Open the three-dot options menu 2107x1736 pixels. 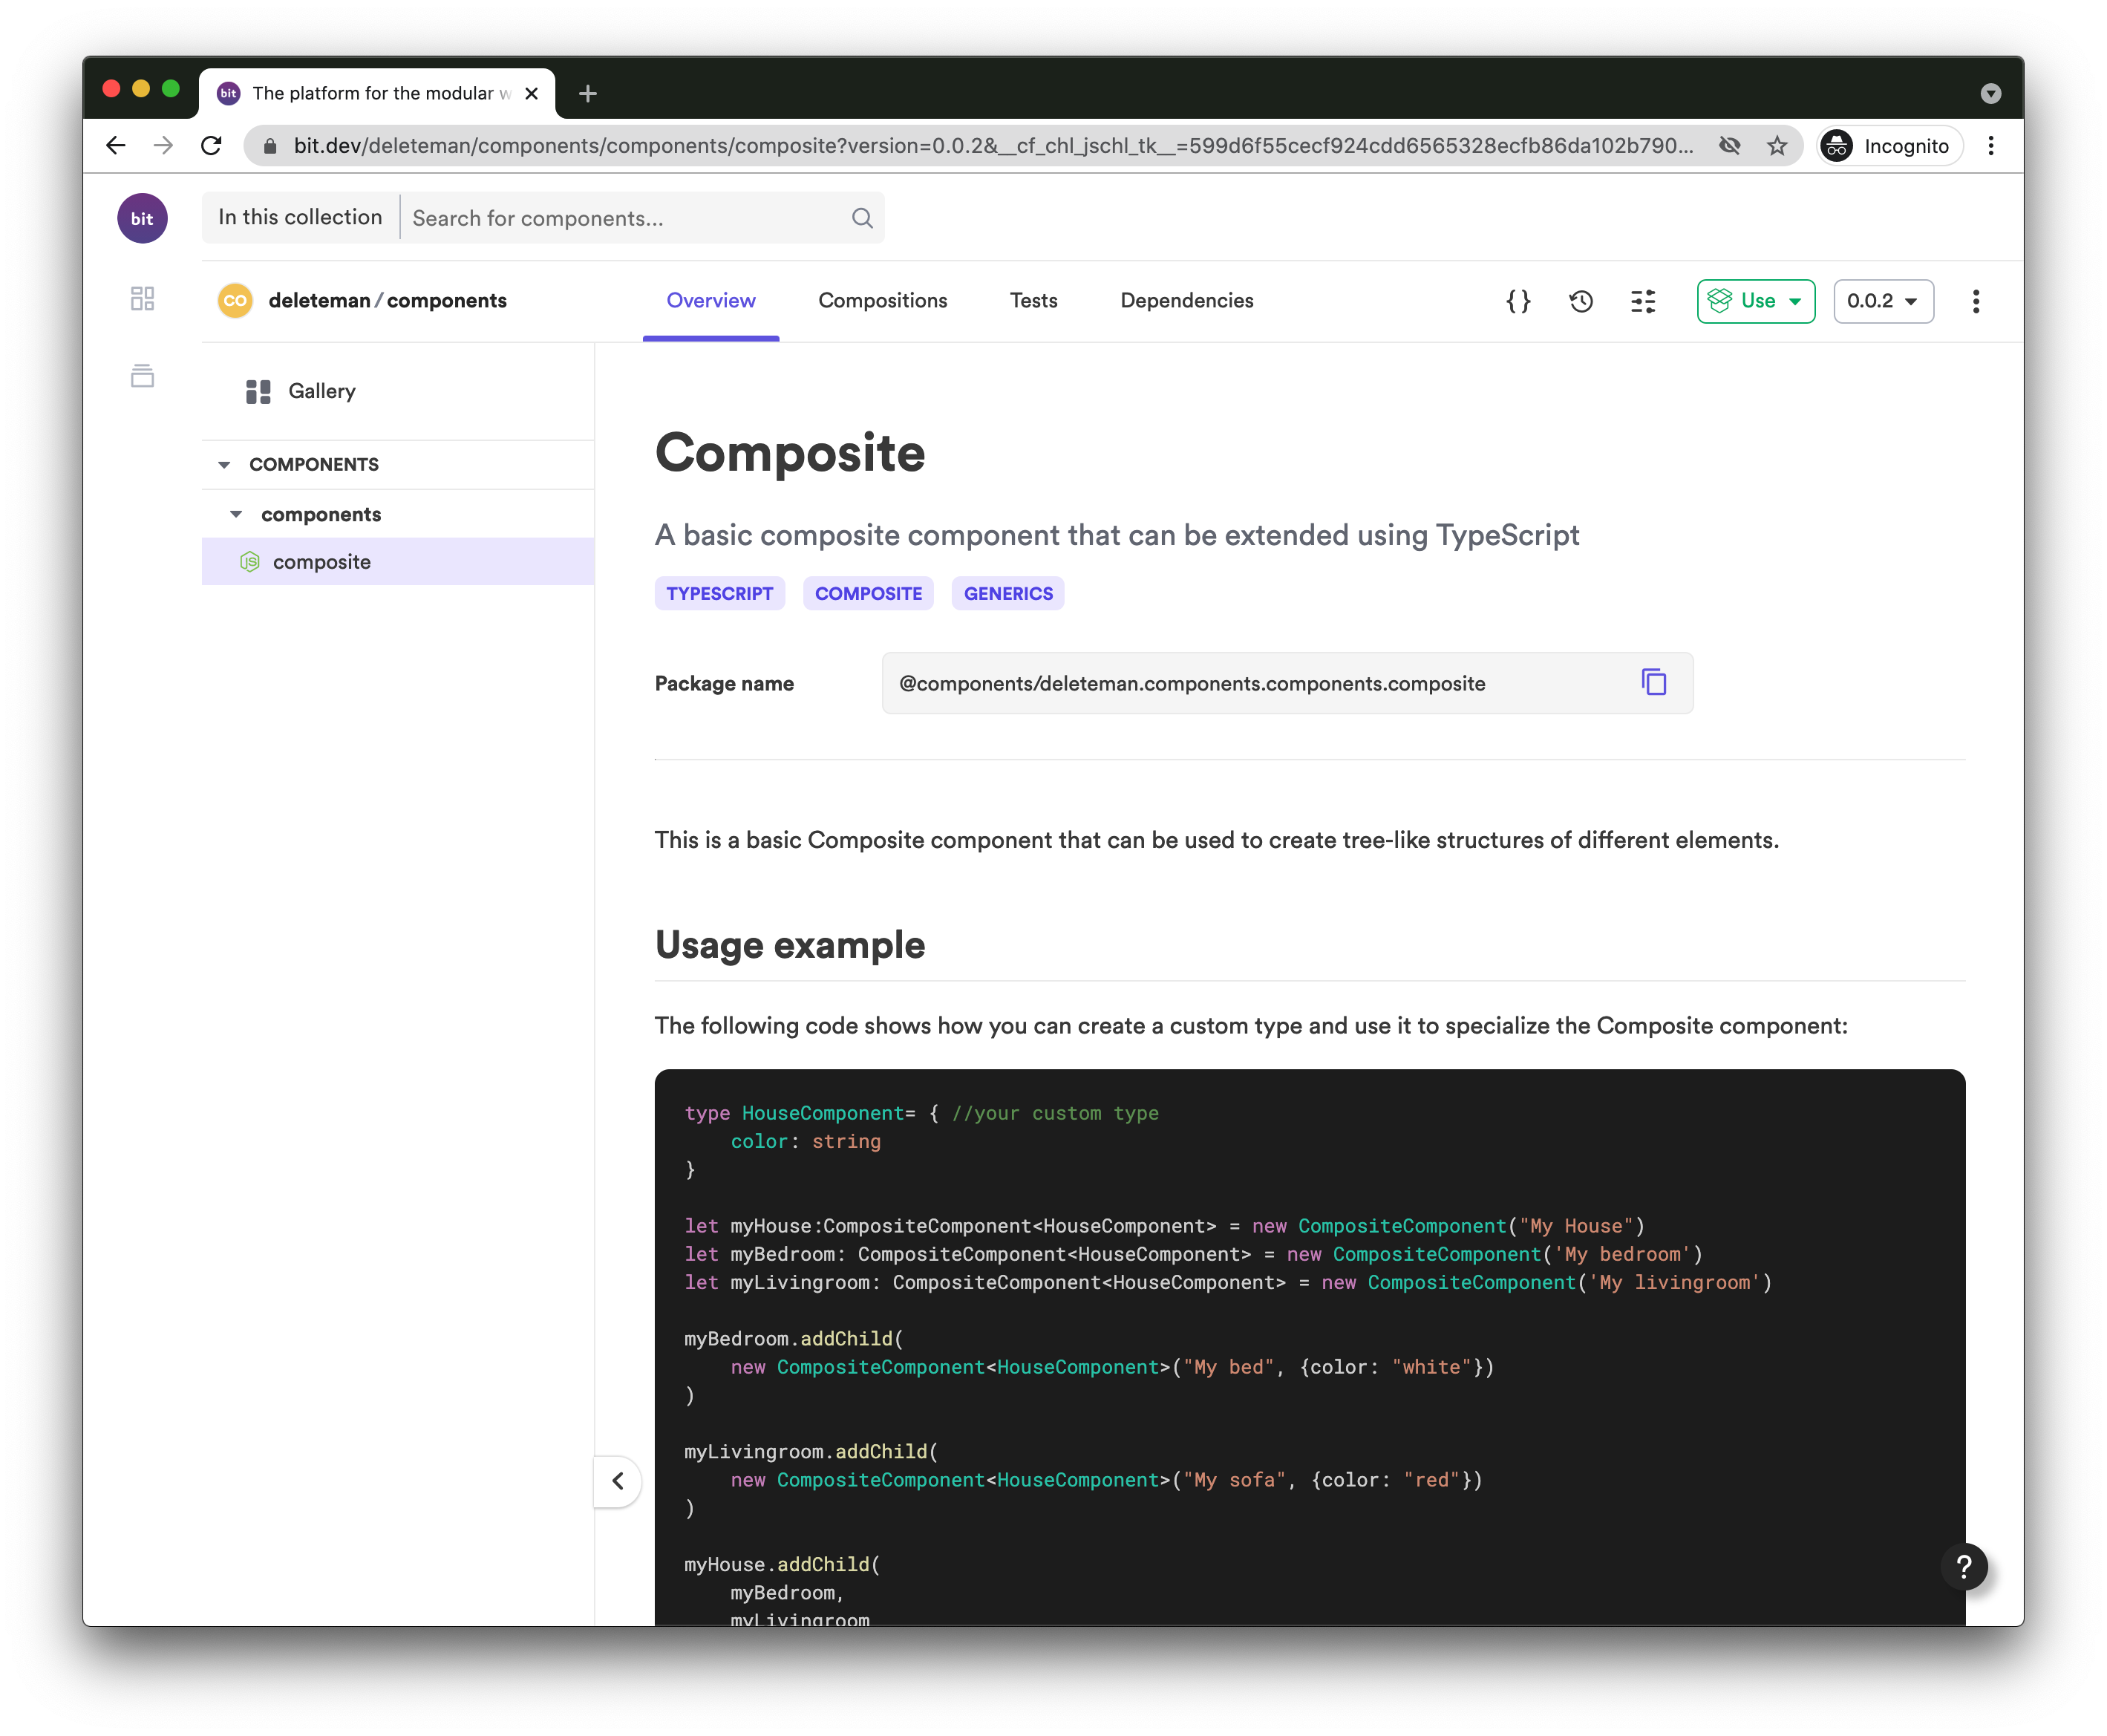(1975, 301)
